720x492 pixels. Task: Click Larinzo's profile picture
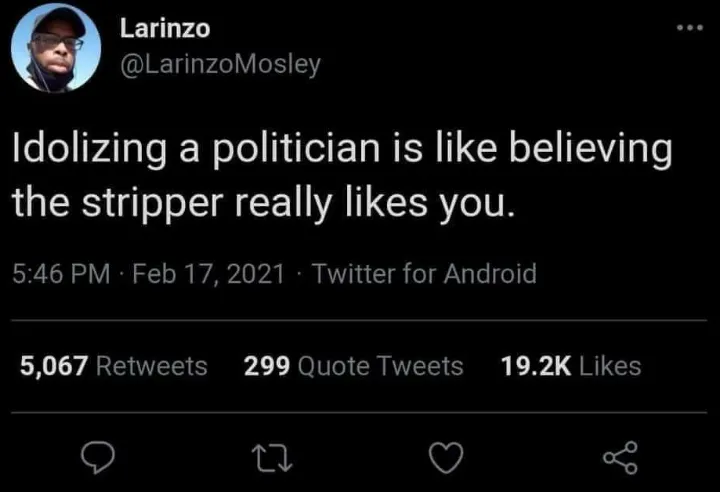(x=57, y=46)
